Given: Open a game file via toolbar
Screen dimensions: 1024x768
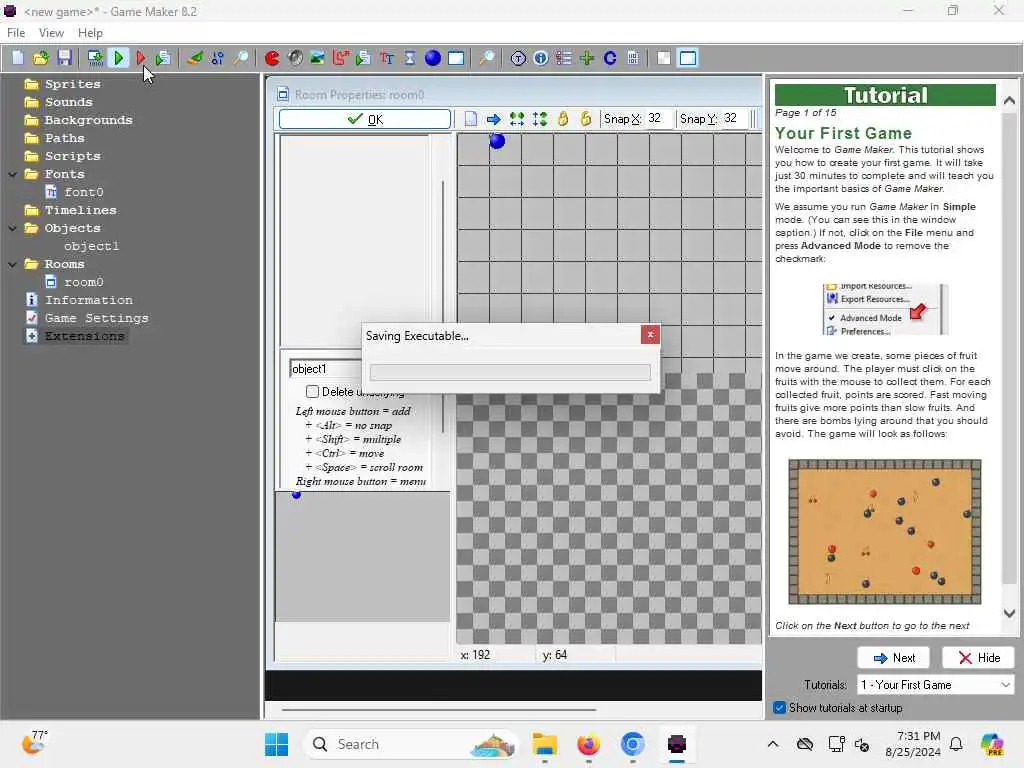Looking at the screenshot, I should pos(40,58).
